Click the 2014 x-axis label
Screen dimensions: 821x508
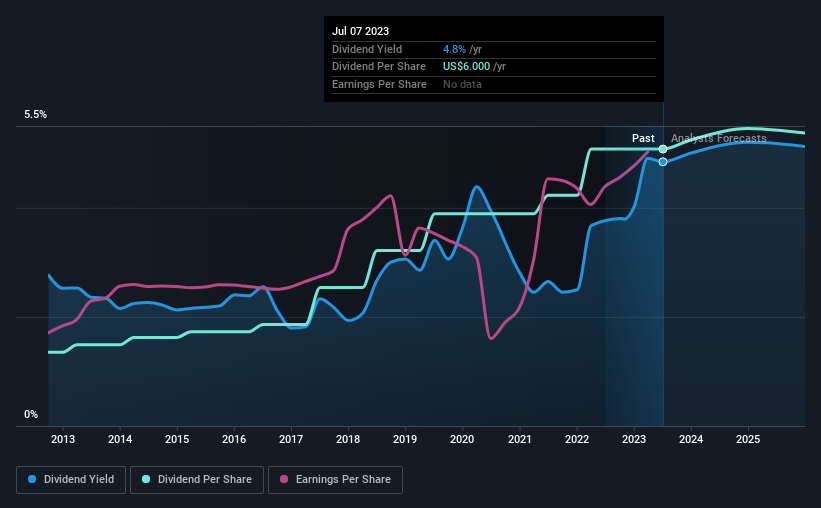point(120,439)
